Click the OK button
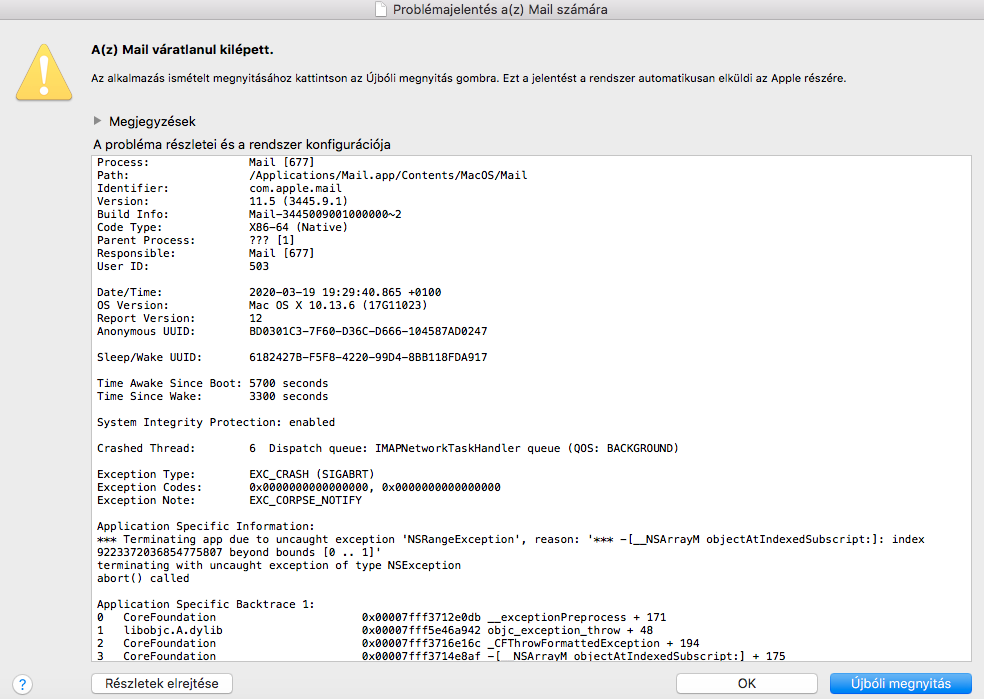 point(747,683)
